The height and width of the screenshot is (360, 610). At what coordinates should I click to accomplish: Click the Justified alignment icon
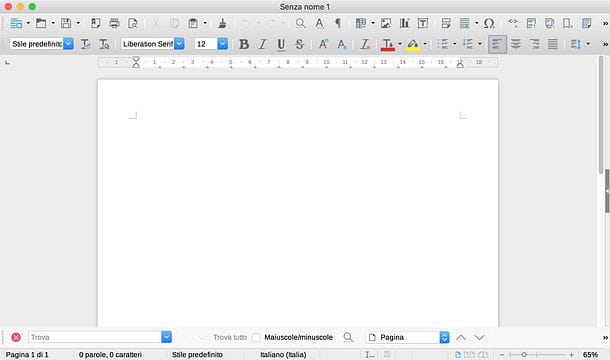(553, 44)
